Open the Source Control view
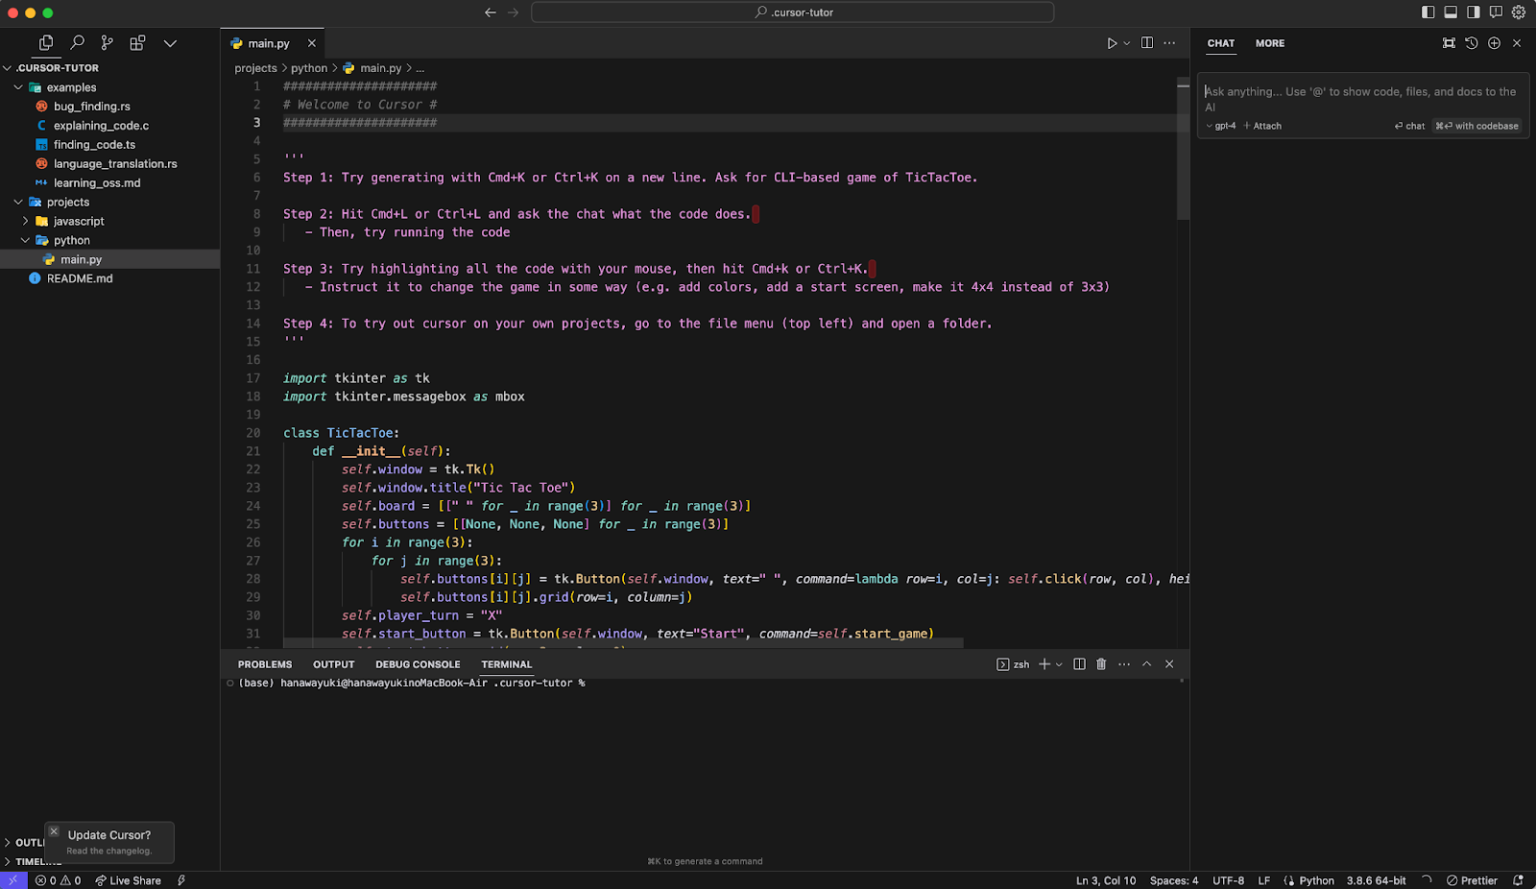Screen dimensions: 1536x889 (x=107, y=43)
